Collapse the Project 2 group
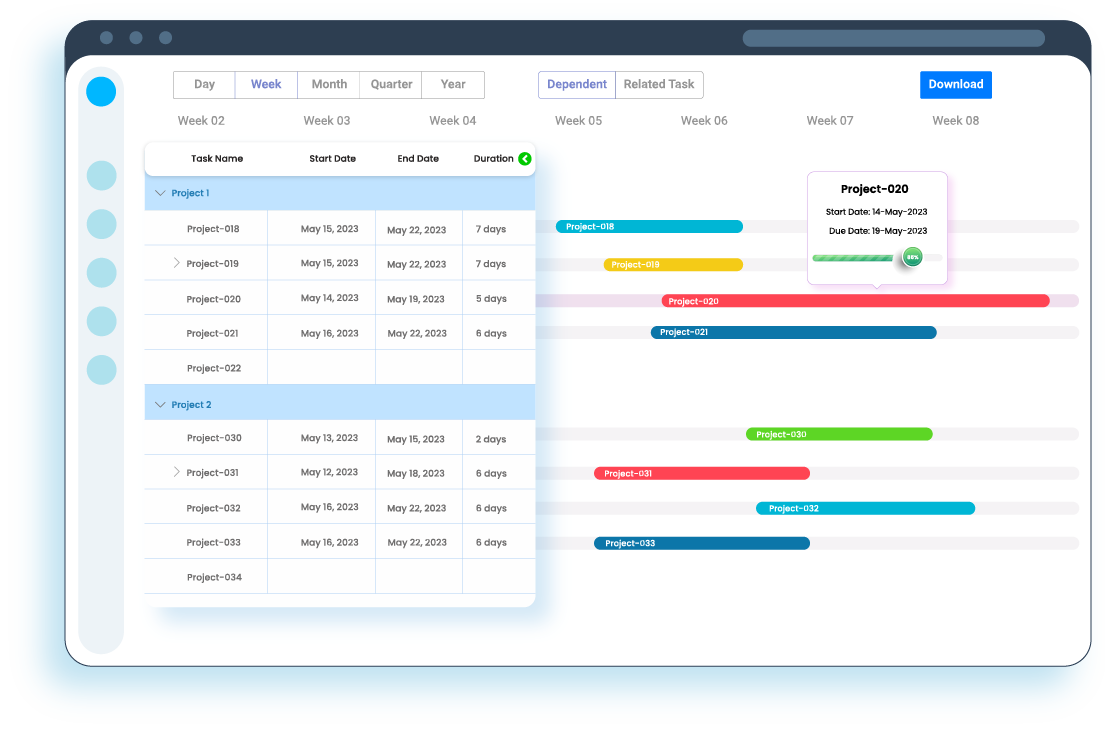Screen dimensions: 1105x734 pos(161,403)
